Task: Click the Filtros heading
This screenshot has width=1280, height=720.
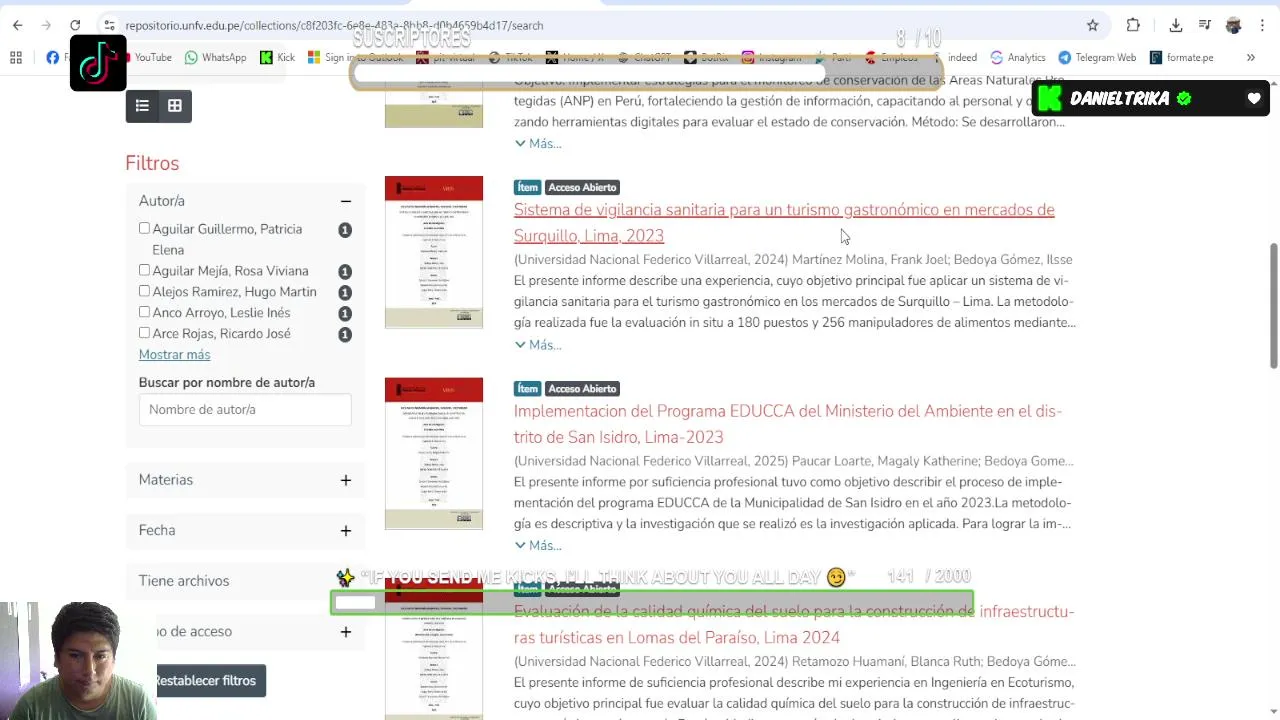Action: 152,163
